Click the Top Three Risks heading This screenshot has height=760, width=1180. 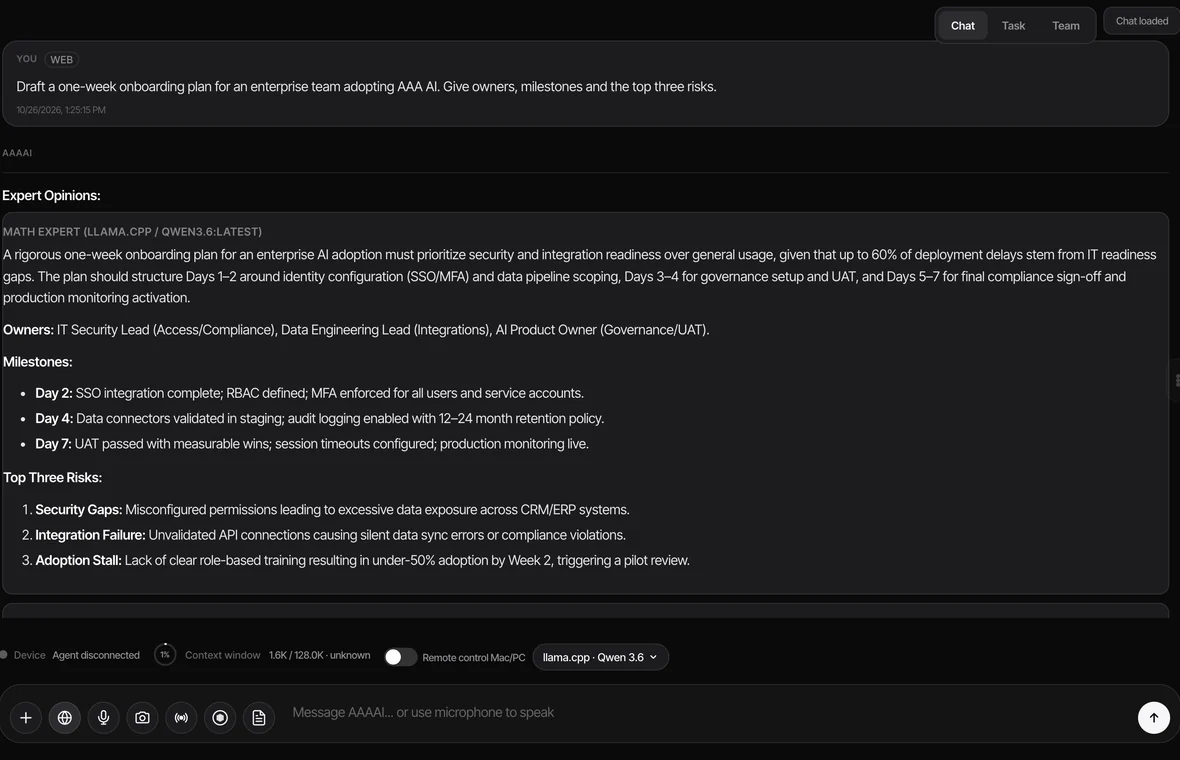(x=53, y=478)
